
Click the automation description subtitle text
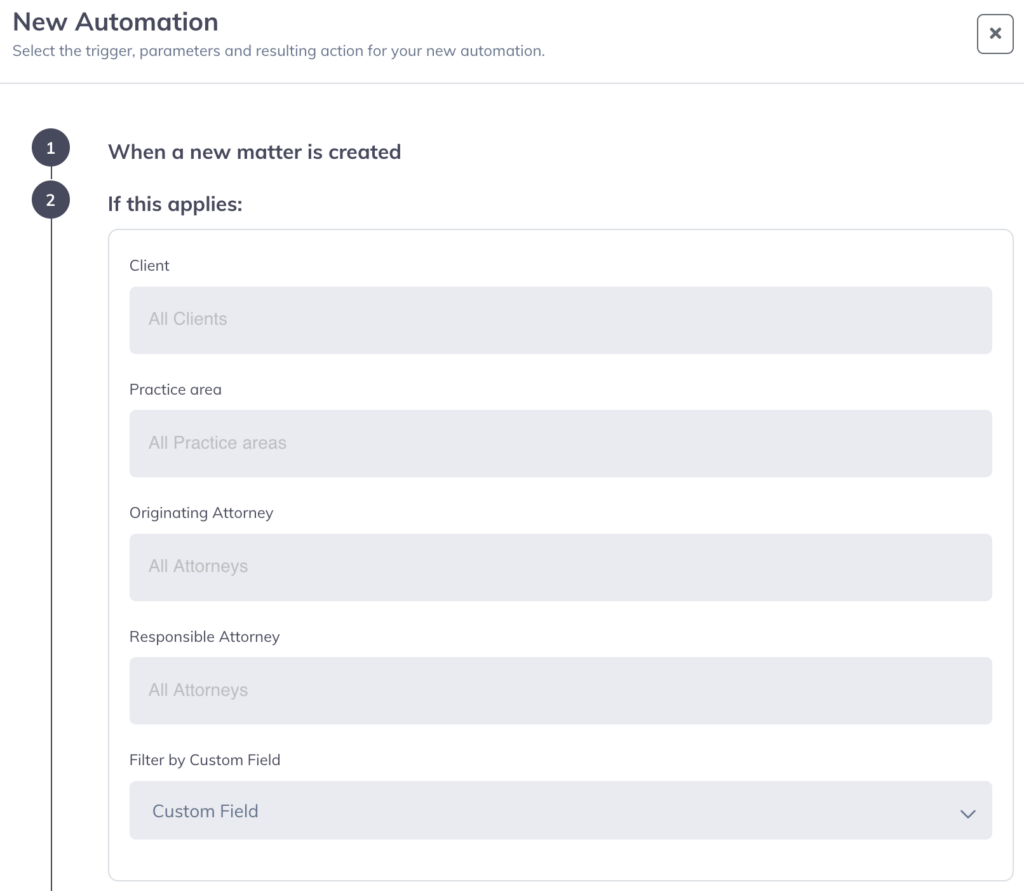pyautogui.click(x=278, y=51)
